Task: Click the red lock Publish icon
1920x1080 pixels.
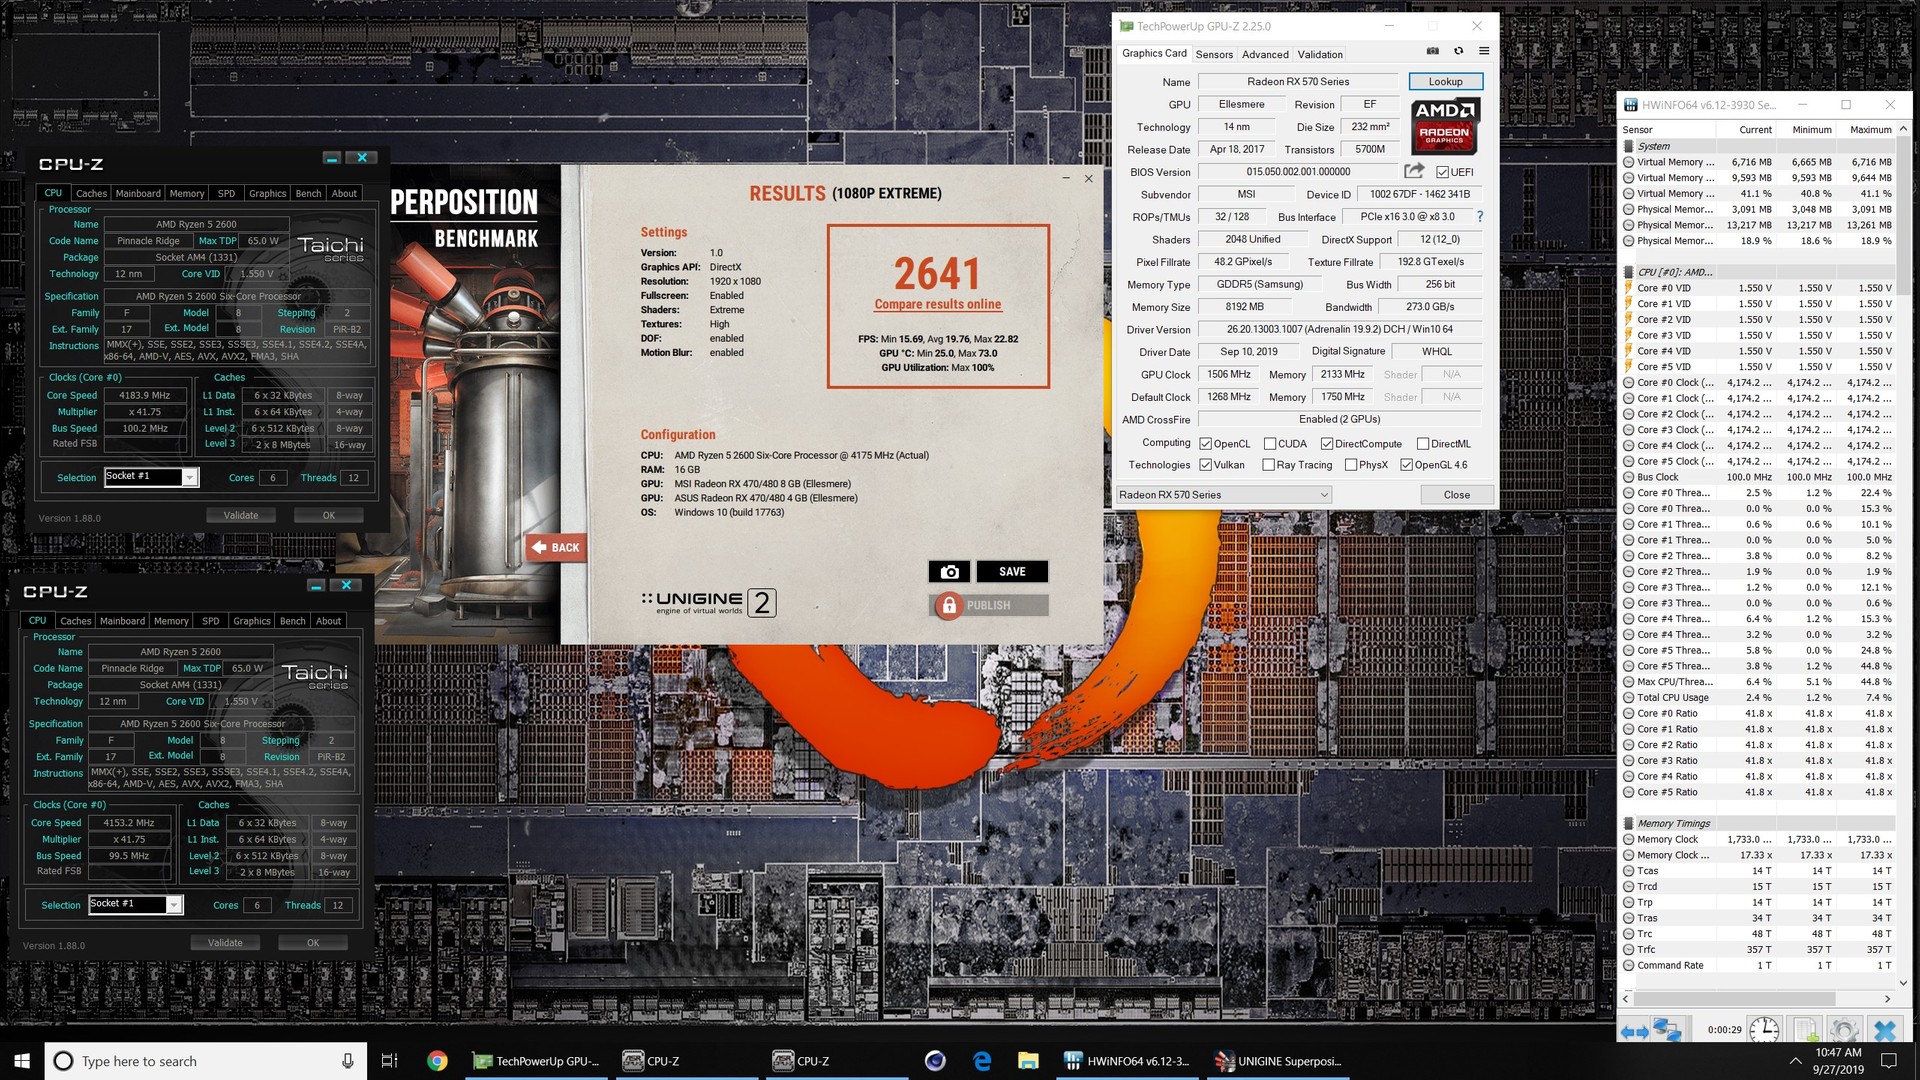Action: (x=949, y=605)
